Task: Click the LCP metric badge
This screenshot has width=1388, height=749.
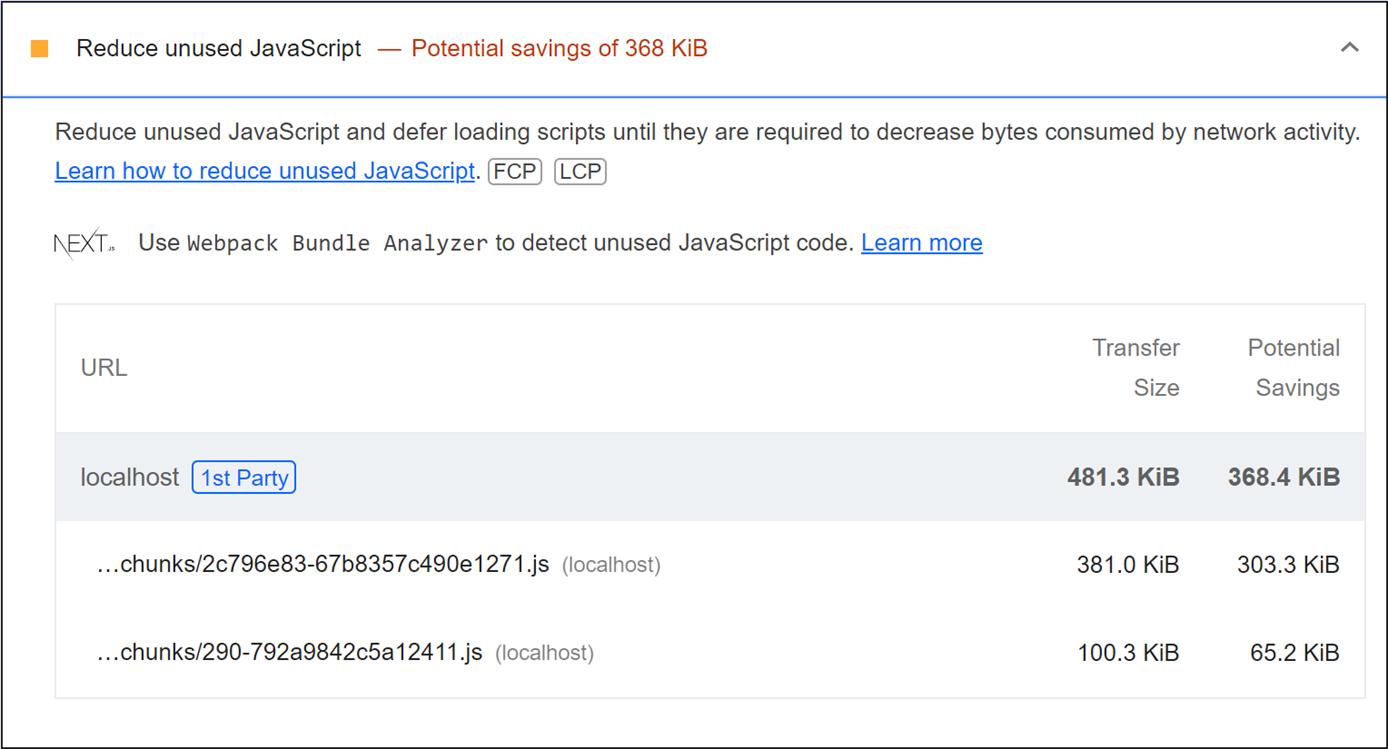Action: [580, 172]
